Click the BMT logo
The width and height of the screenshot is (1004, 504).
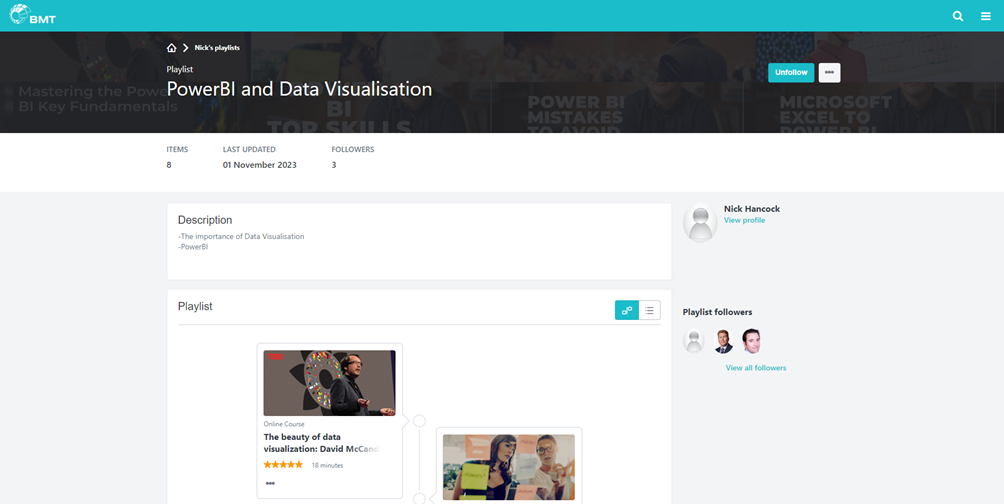tap(32, 15)
